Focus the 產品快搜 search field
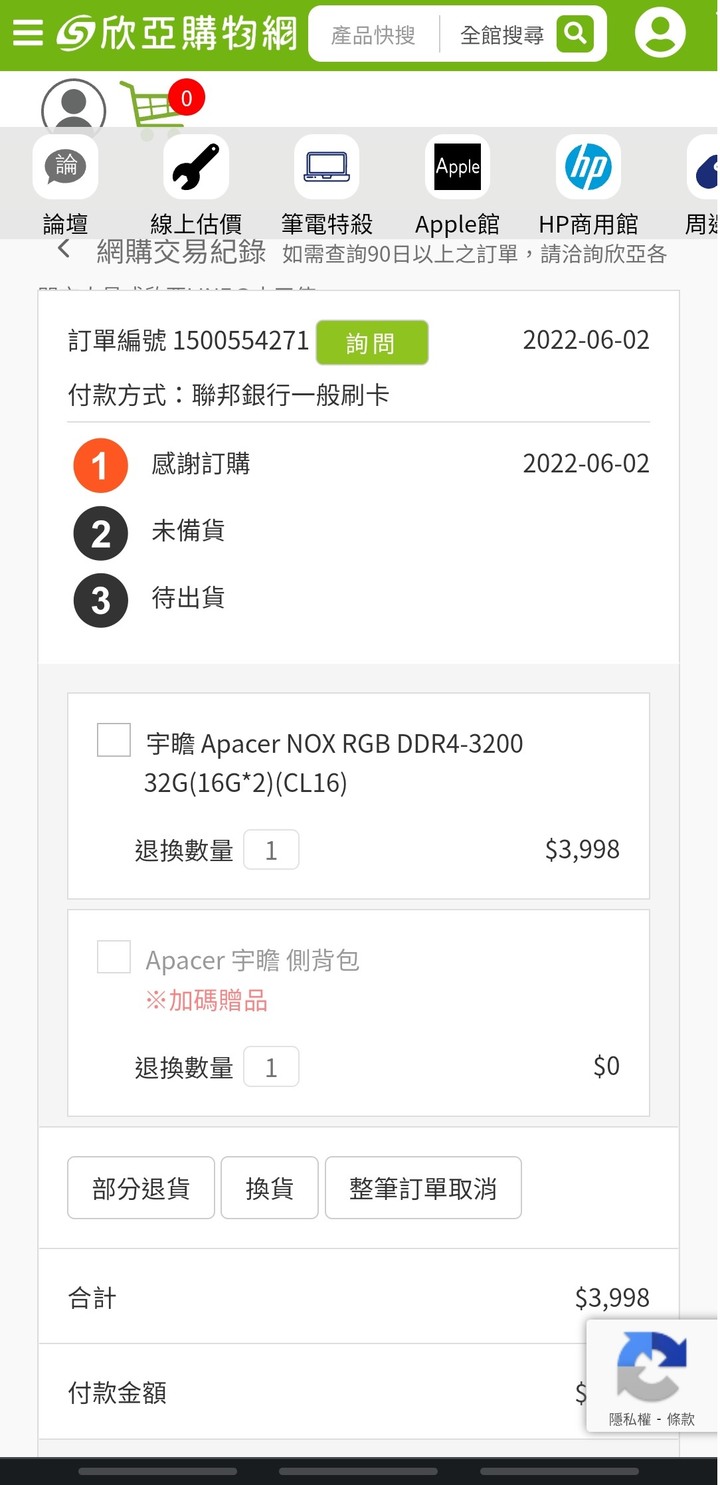 click(x=374, y=35)
